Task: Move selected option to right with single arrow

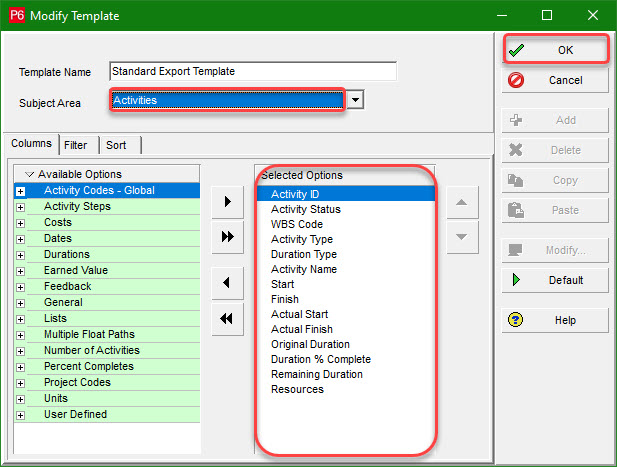Action: 227,202
